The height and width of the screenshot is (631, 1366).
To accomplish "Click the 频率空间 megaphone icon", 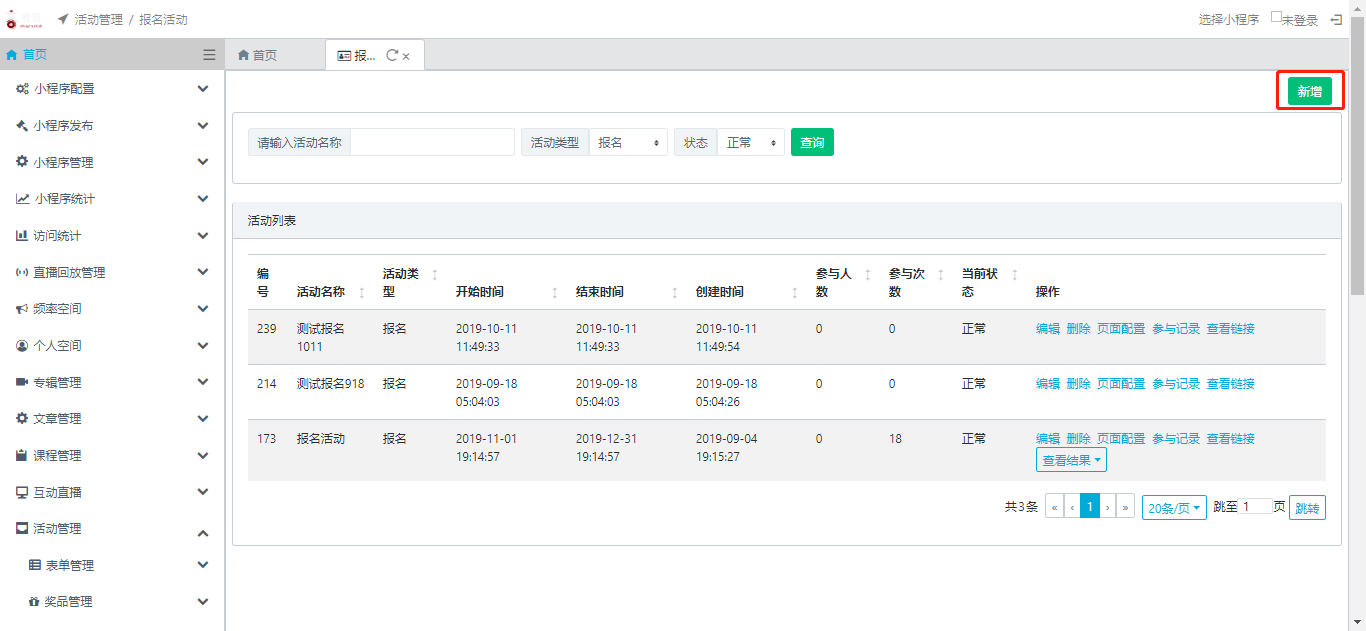I will click(22, 309).
